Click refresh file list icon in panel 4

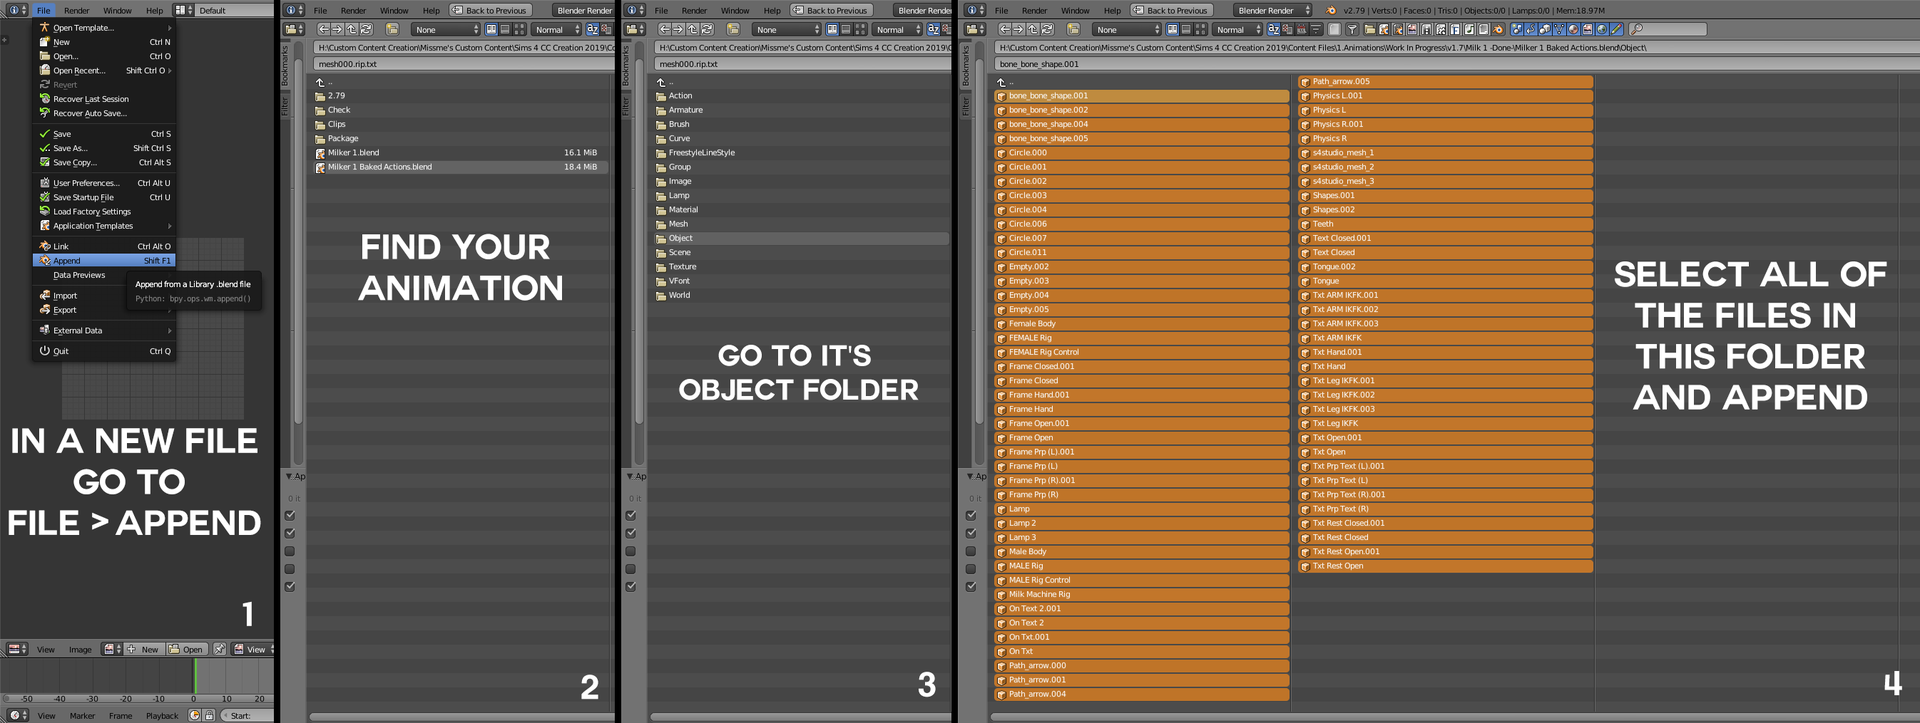click(x=1047, y=29)
